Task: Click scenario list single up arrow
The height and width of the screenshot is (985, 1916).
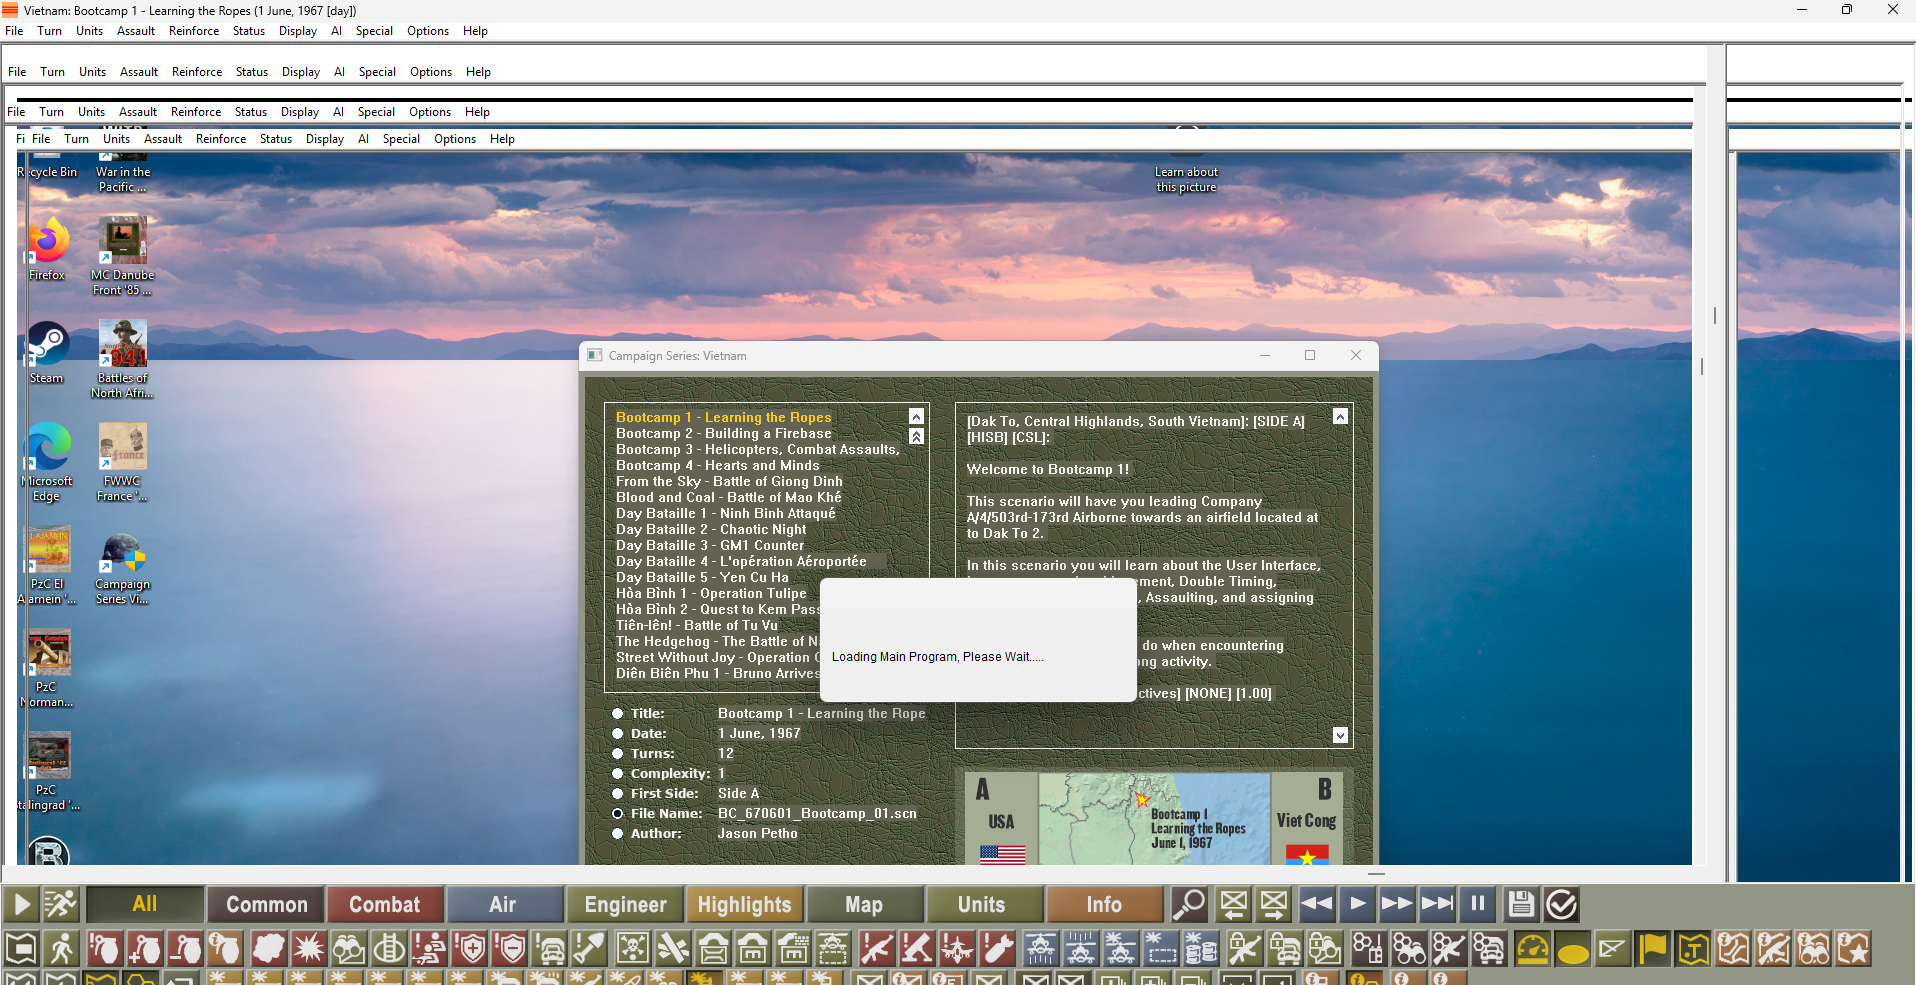Action: click(916, 416)
